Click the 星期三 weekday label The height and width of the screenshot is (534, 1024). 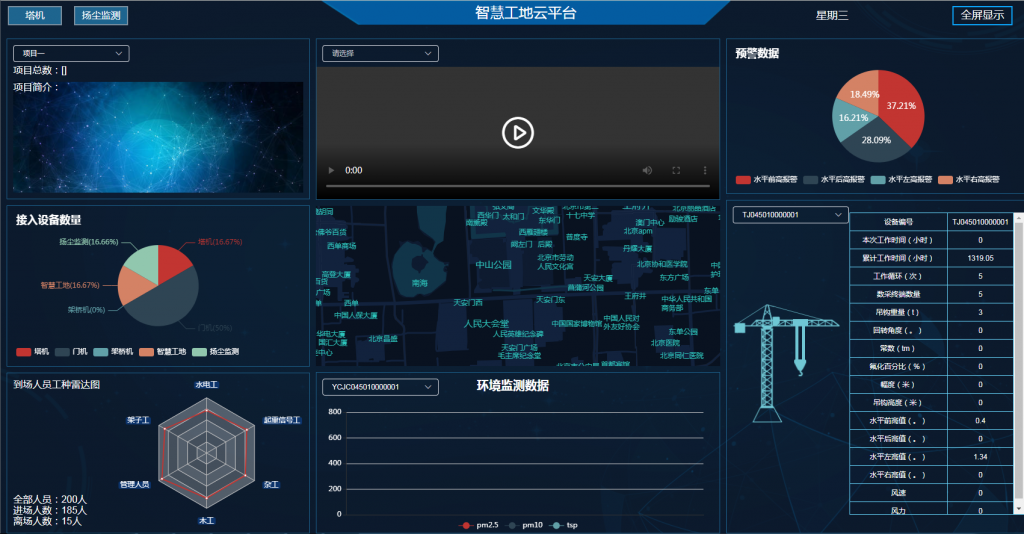tap(832, 15)
